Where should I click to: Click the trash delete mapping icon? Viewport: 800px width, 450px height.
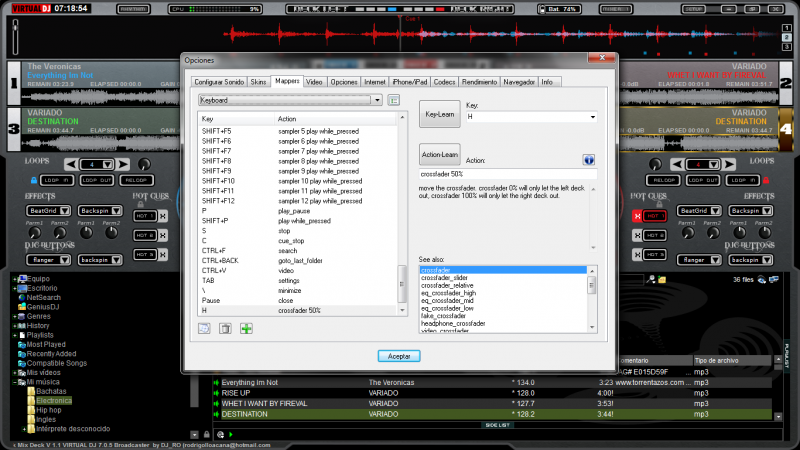tap(226, 328)
